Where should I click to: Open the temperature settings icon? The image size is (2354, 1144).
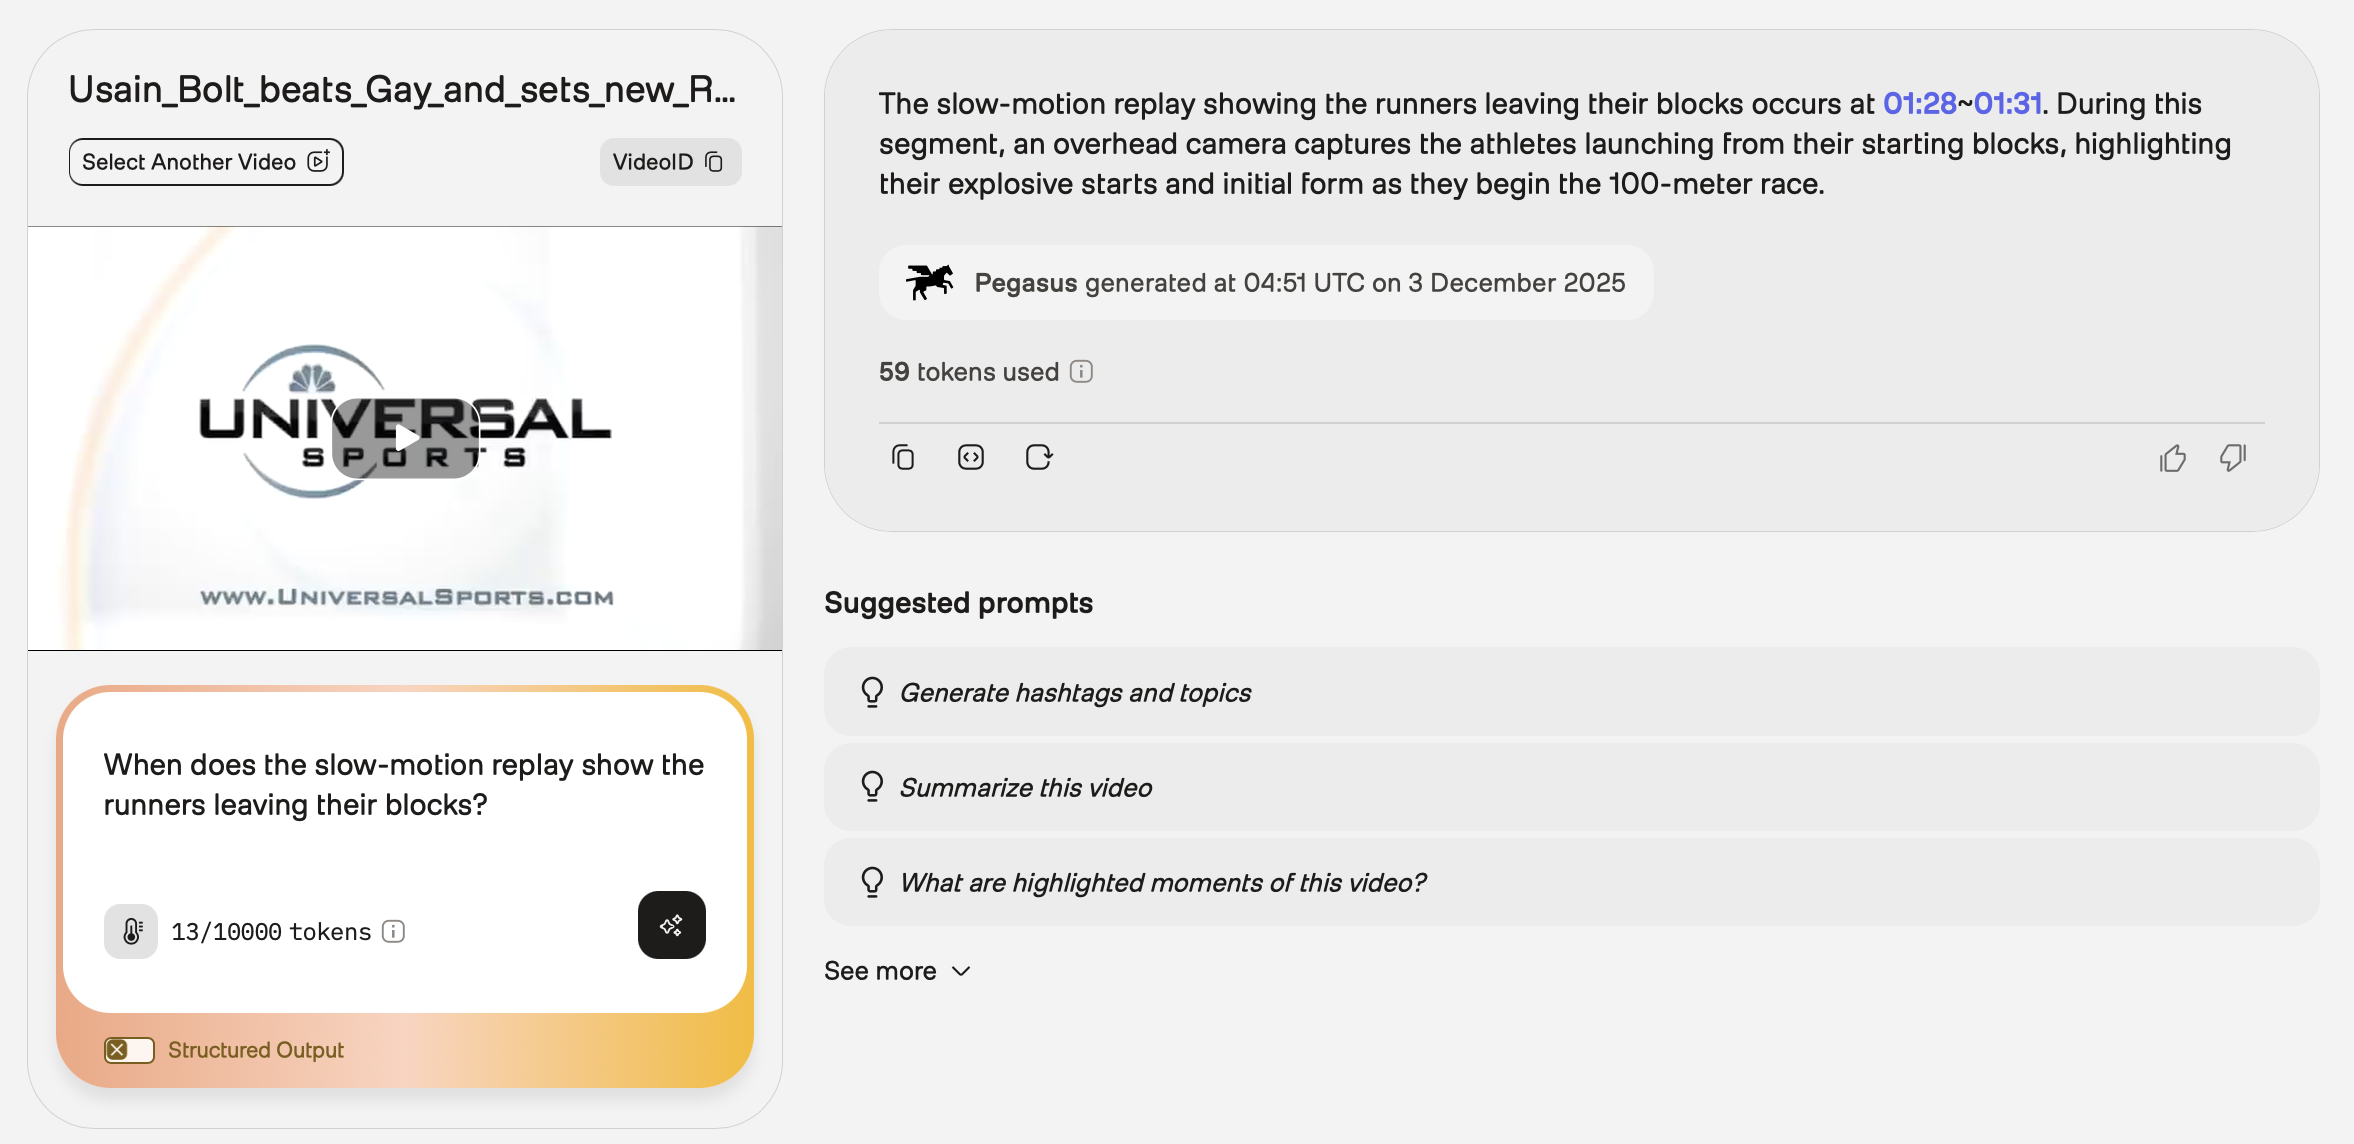coord(131,932)
